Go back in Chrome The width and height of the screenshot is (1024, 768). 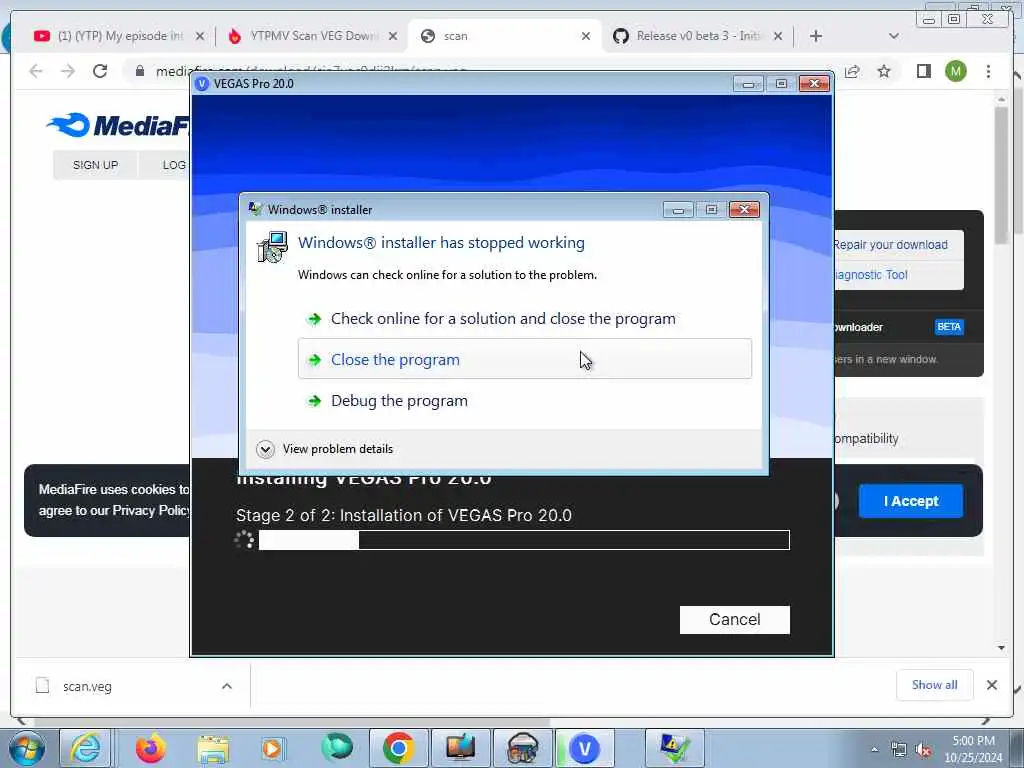pos(36,71)
